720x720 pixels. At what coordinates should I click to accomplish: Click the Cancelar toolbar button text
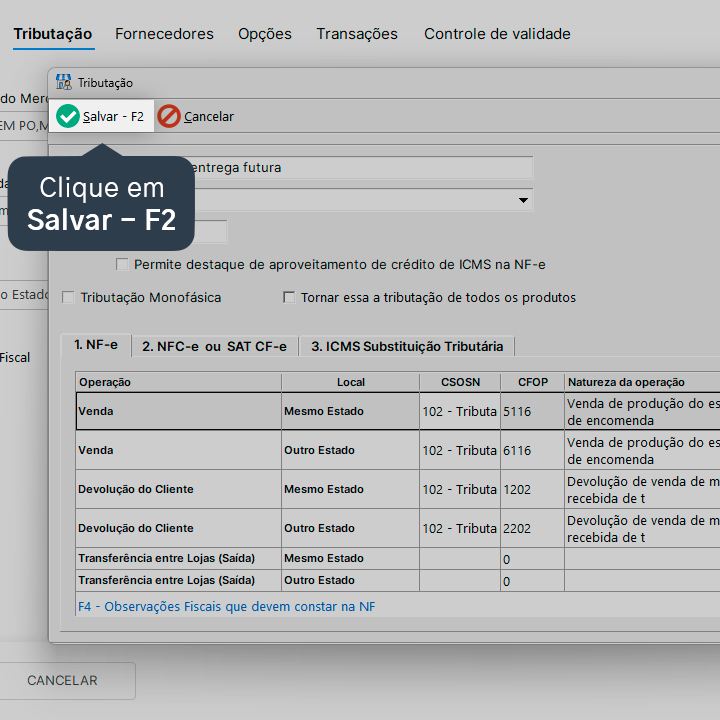point(208,117)
